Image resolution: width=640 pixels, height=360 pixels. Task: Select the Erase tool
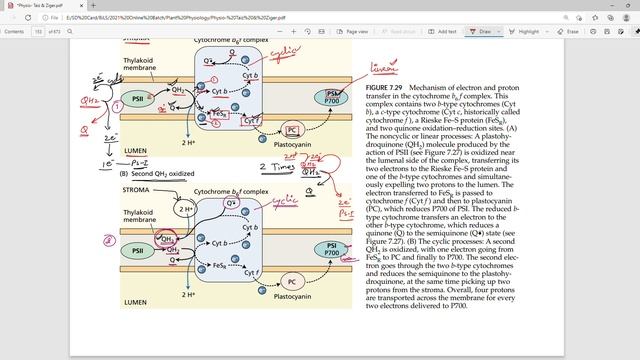[568, 31]
